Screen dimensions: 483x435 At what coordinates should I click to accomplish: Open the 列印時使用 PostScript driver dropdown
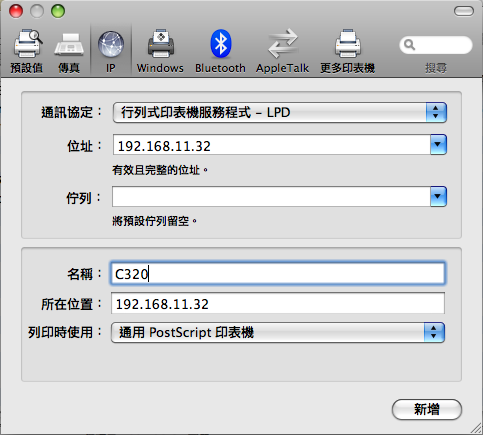coord(278,332)
